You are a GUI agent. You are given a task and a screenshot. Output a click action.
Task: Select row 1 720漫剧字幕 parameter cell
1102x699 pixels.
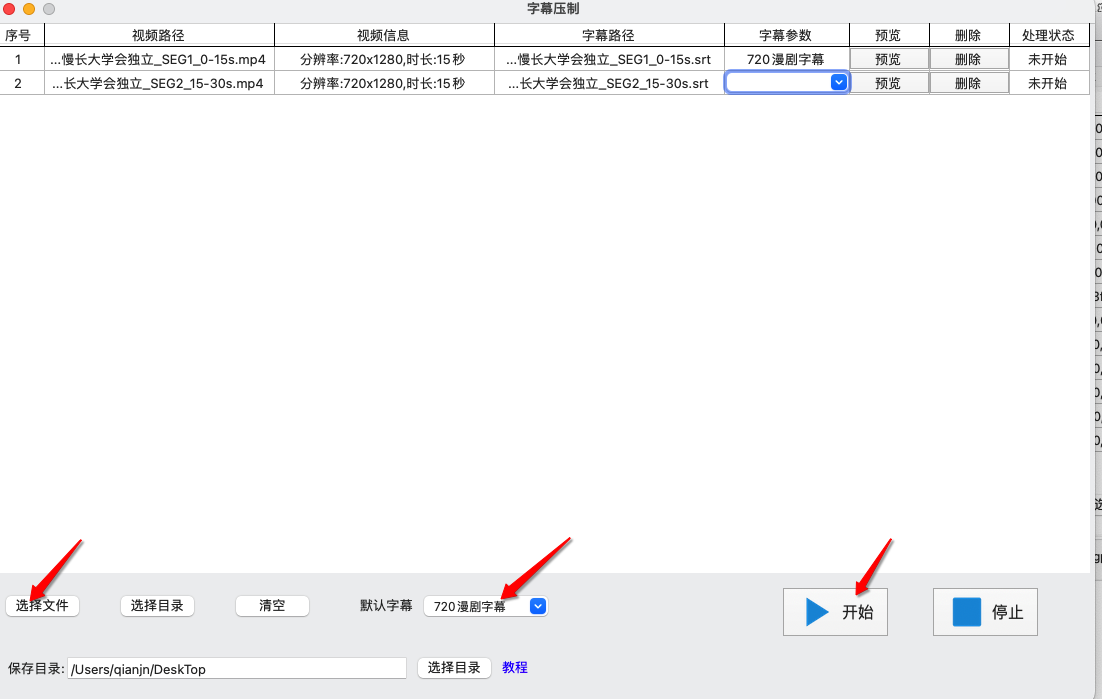pyautogui.click(x=786, y=59)
